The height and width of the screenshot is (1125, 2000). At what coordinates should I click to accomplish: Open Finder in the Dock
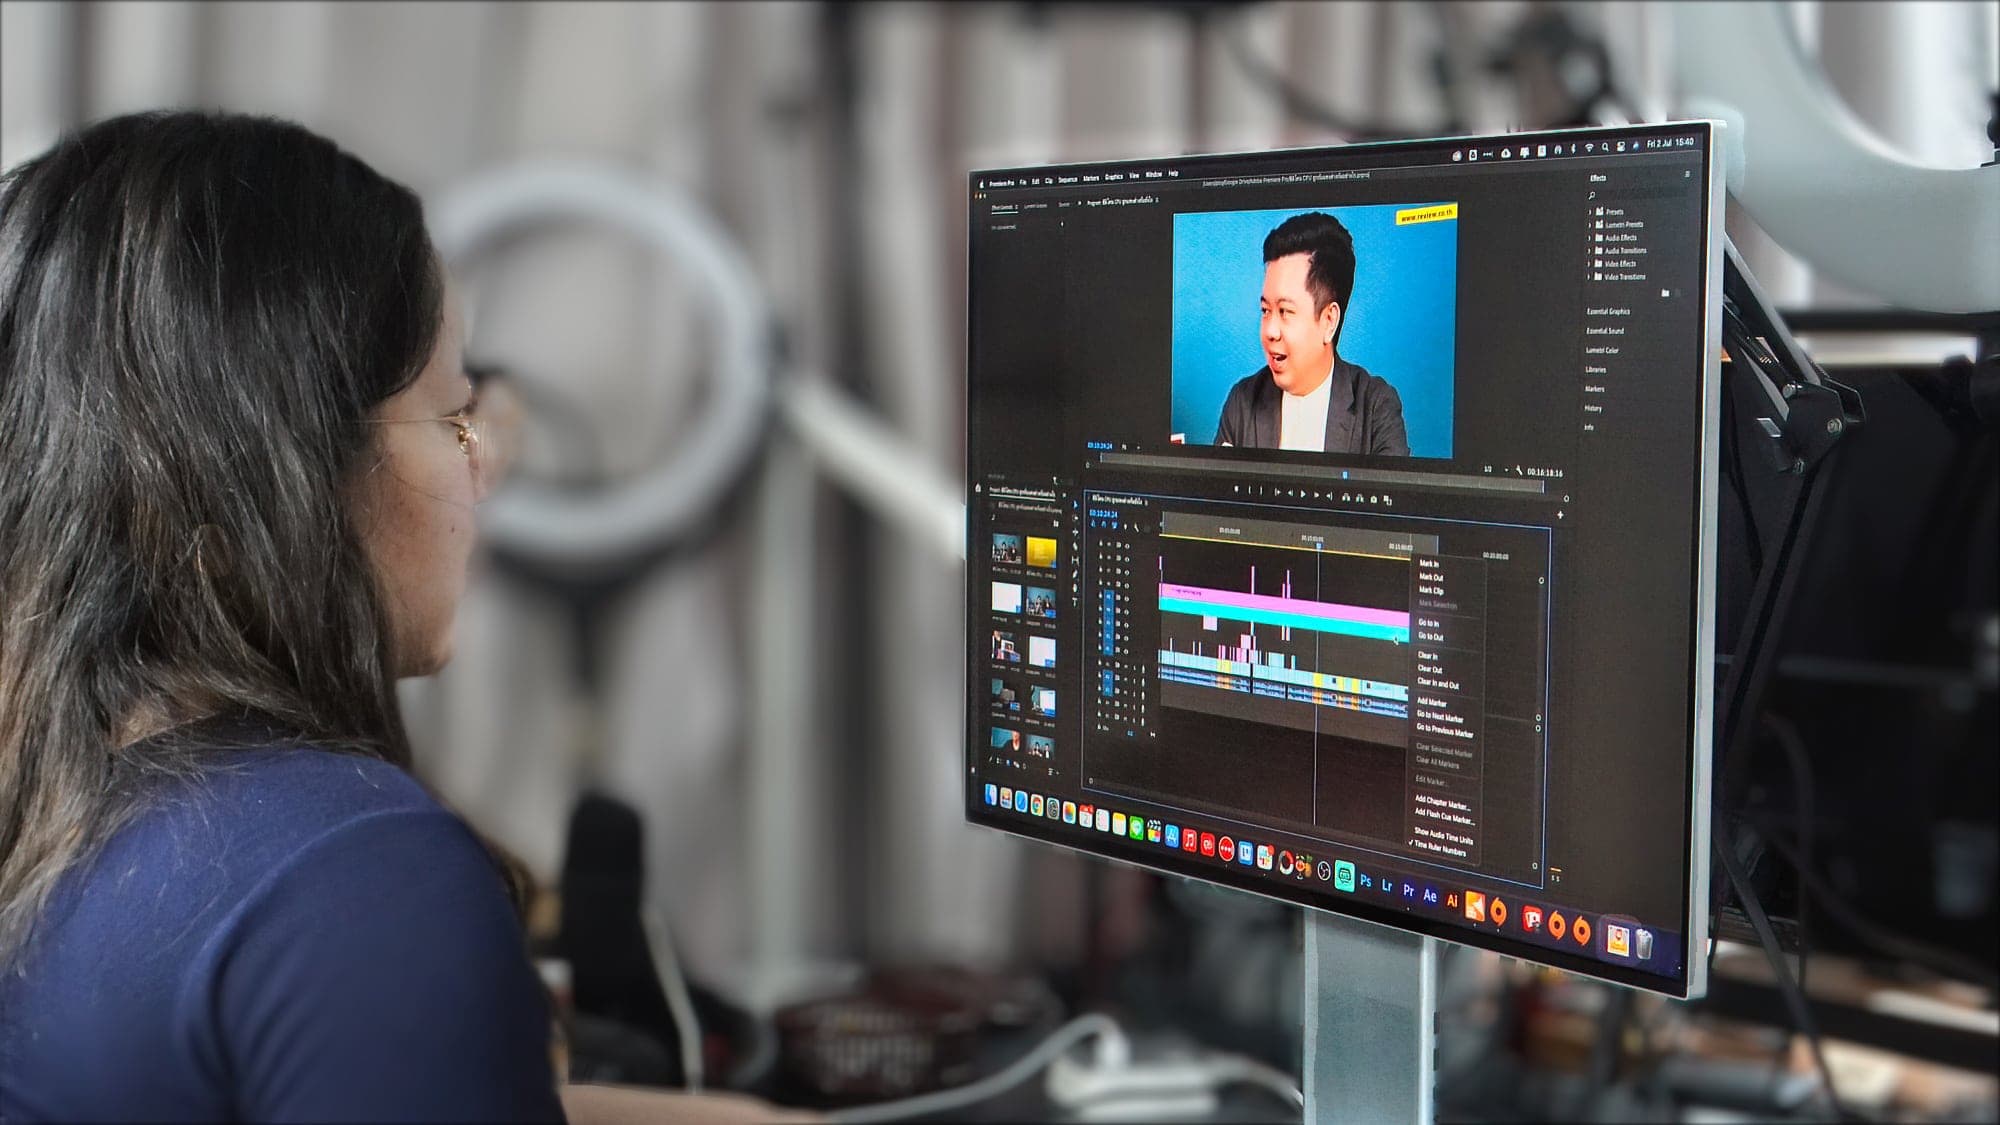(x=991, y=796)
